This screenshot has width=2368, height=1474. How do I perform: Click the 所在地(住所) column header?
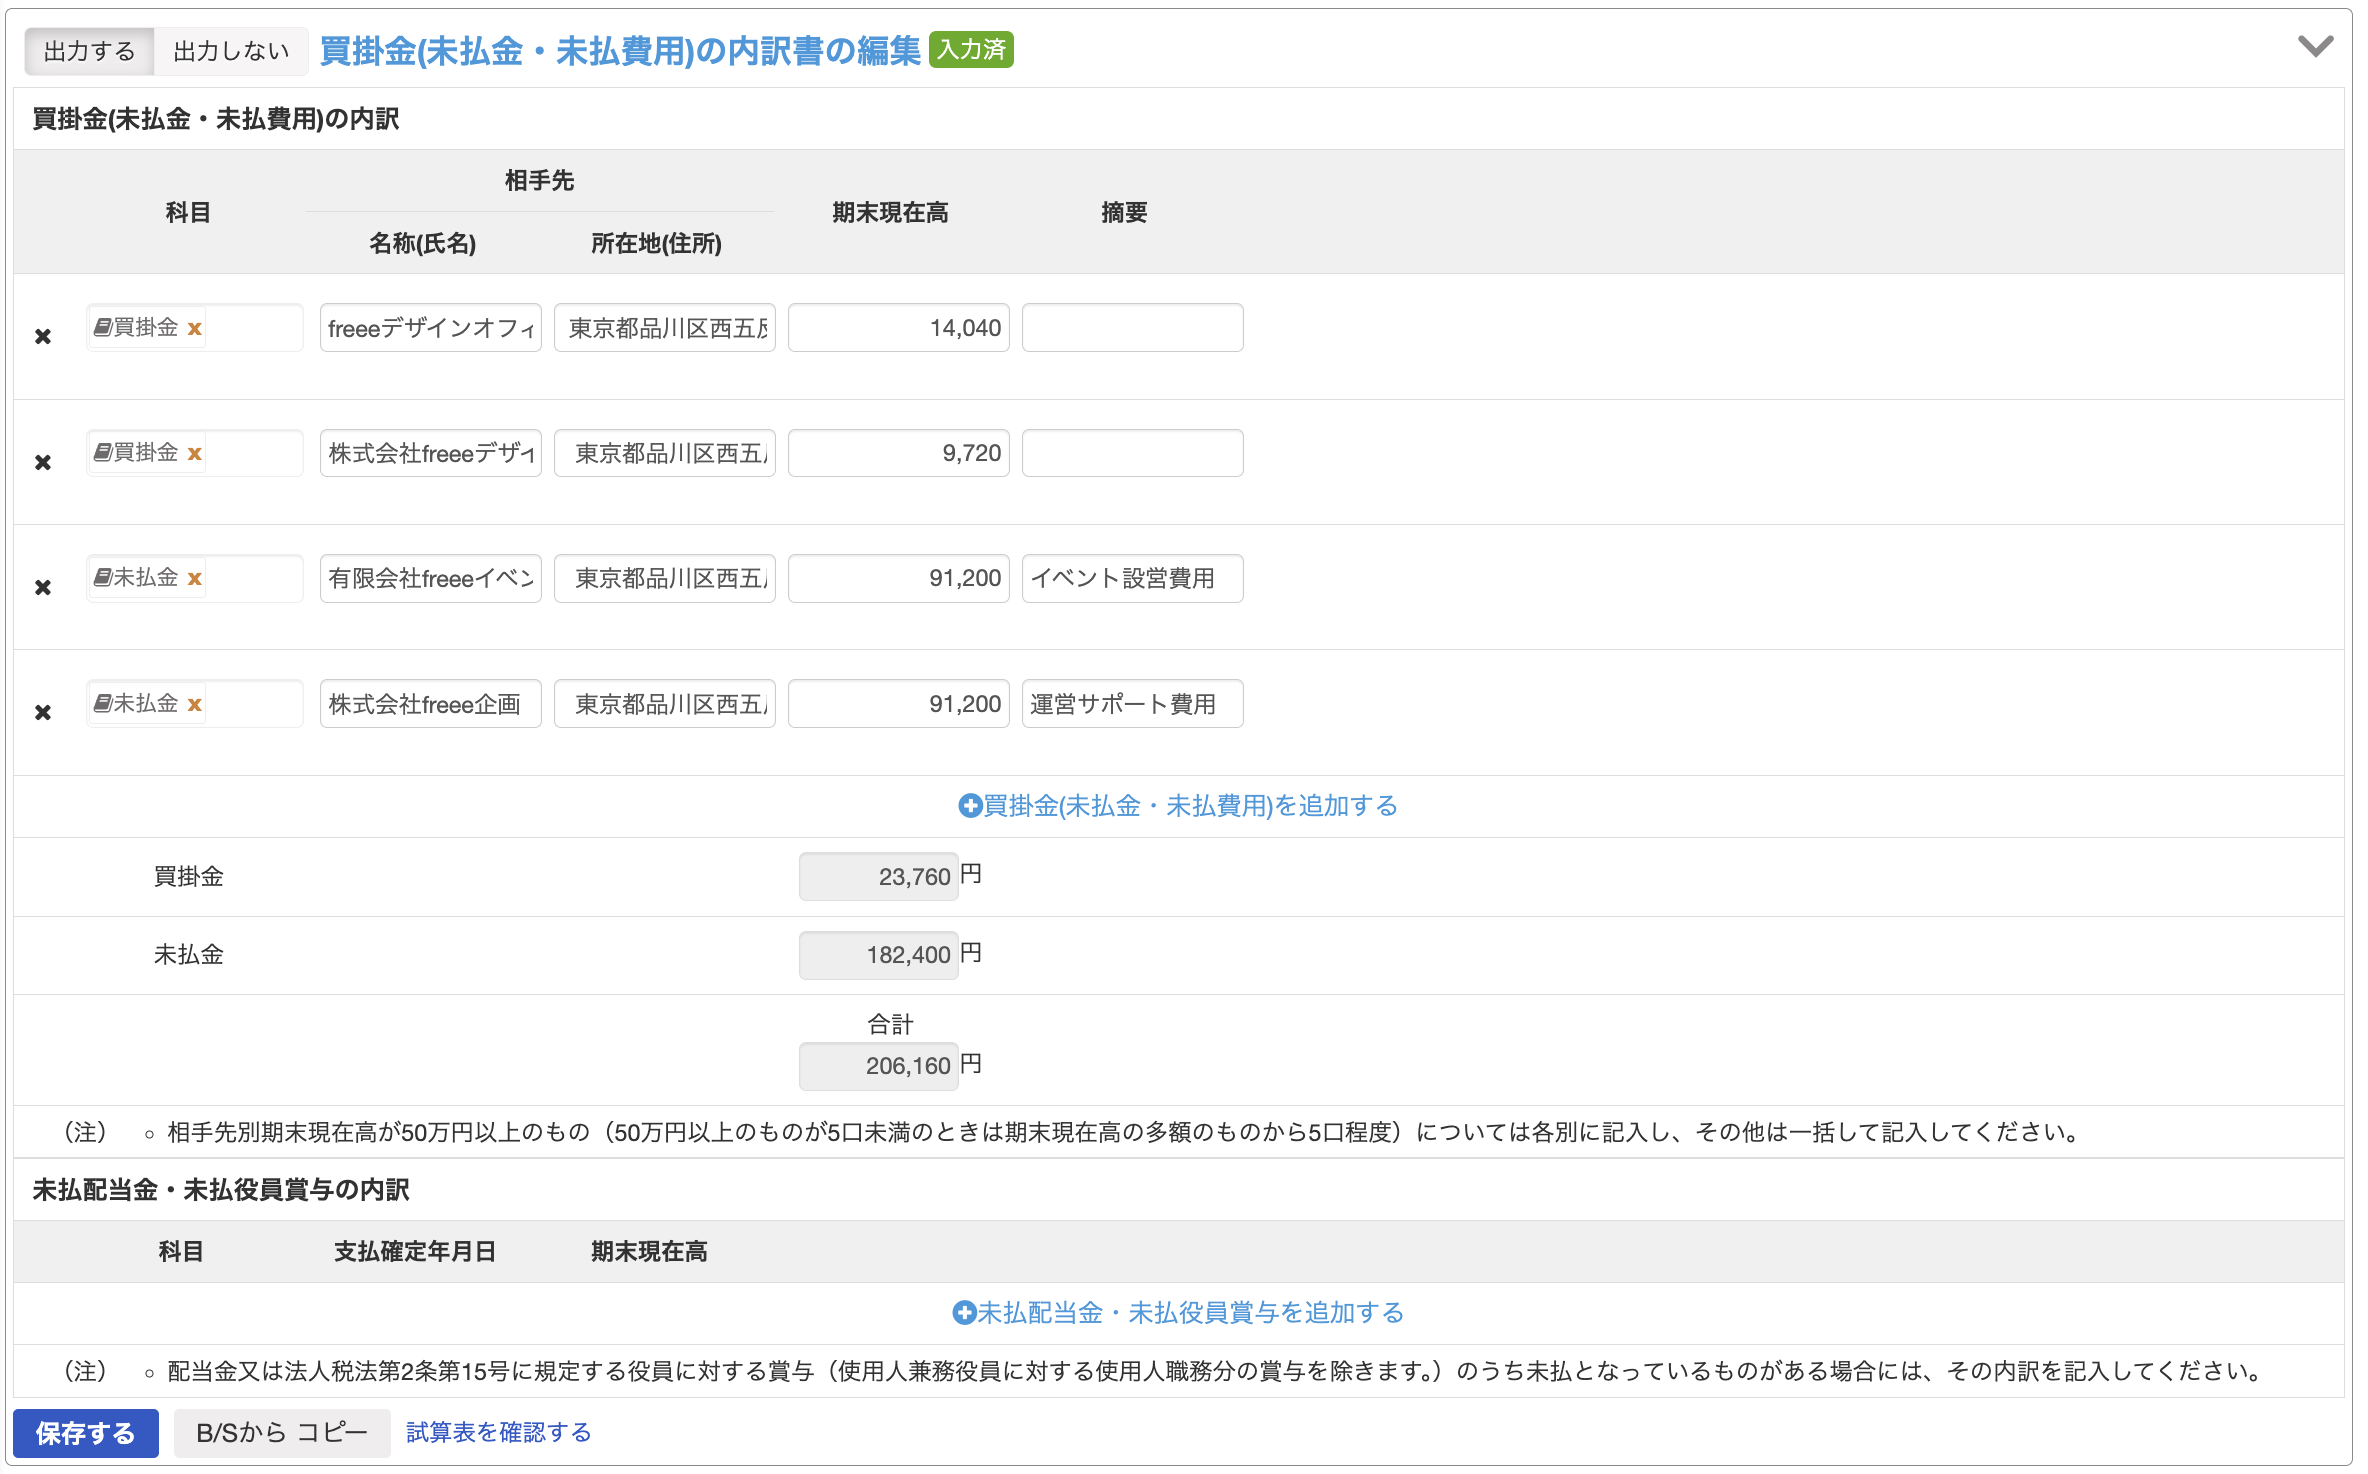click(656, 244)
